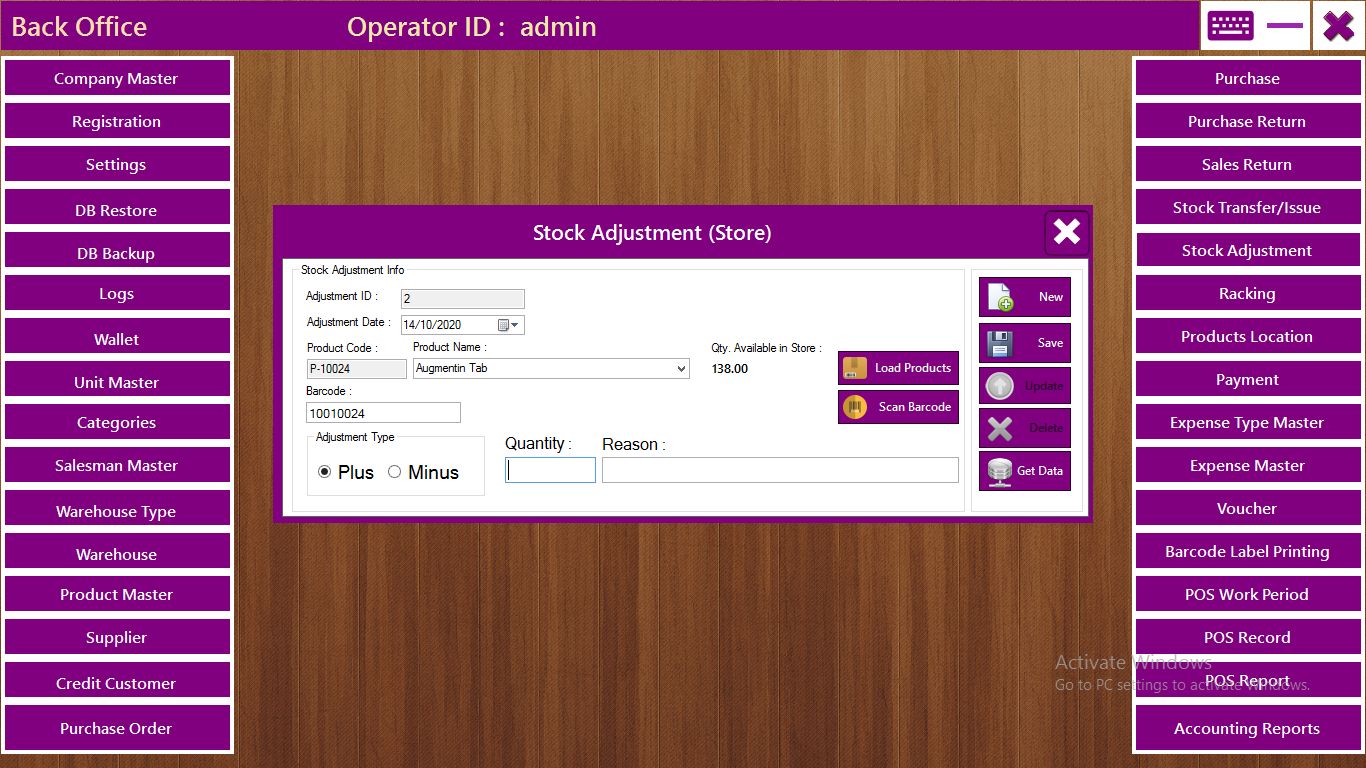Open Barcode Label Printing
The width and height of the screenshot is (1366, 768).
[1247, 551]
